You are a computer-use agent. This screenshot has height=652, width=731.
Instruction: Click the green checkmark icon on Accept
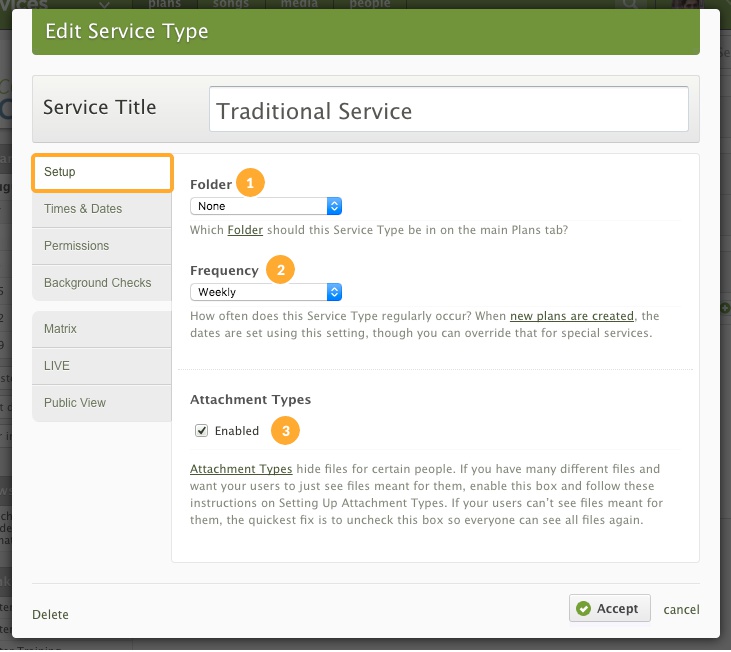(583, 608)
